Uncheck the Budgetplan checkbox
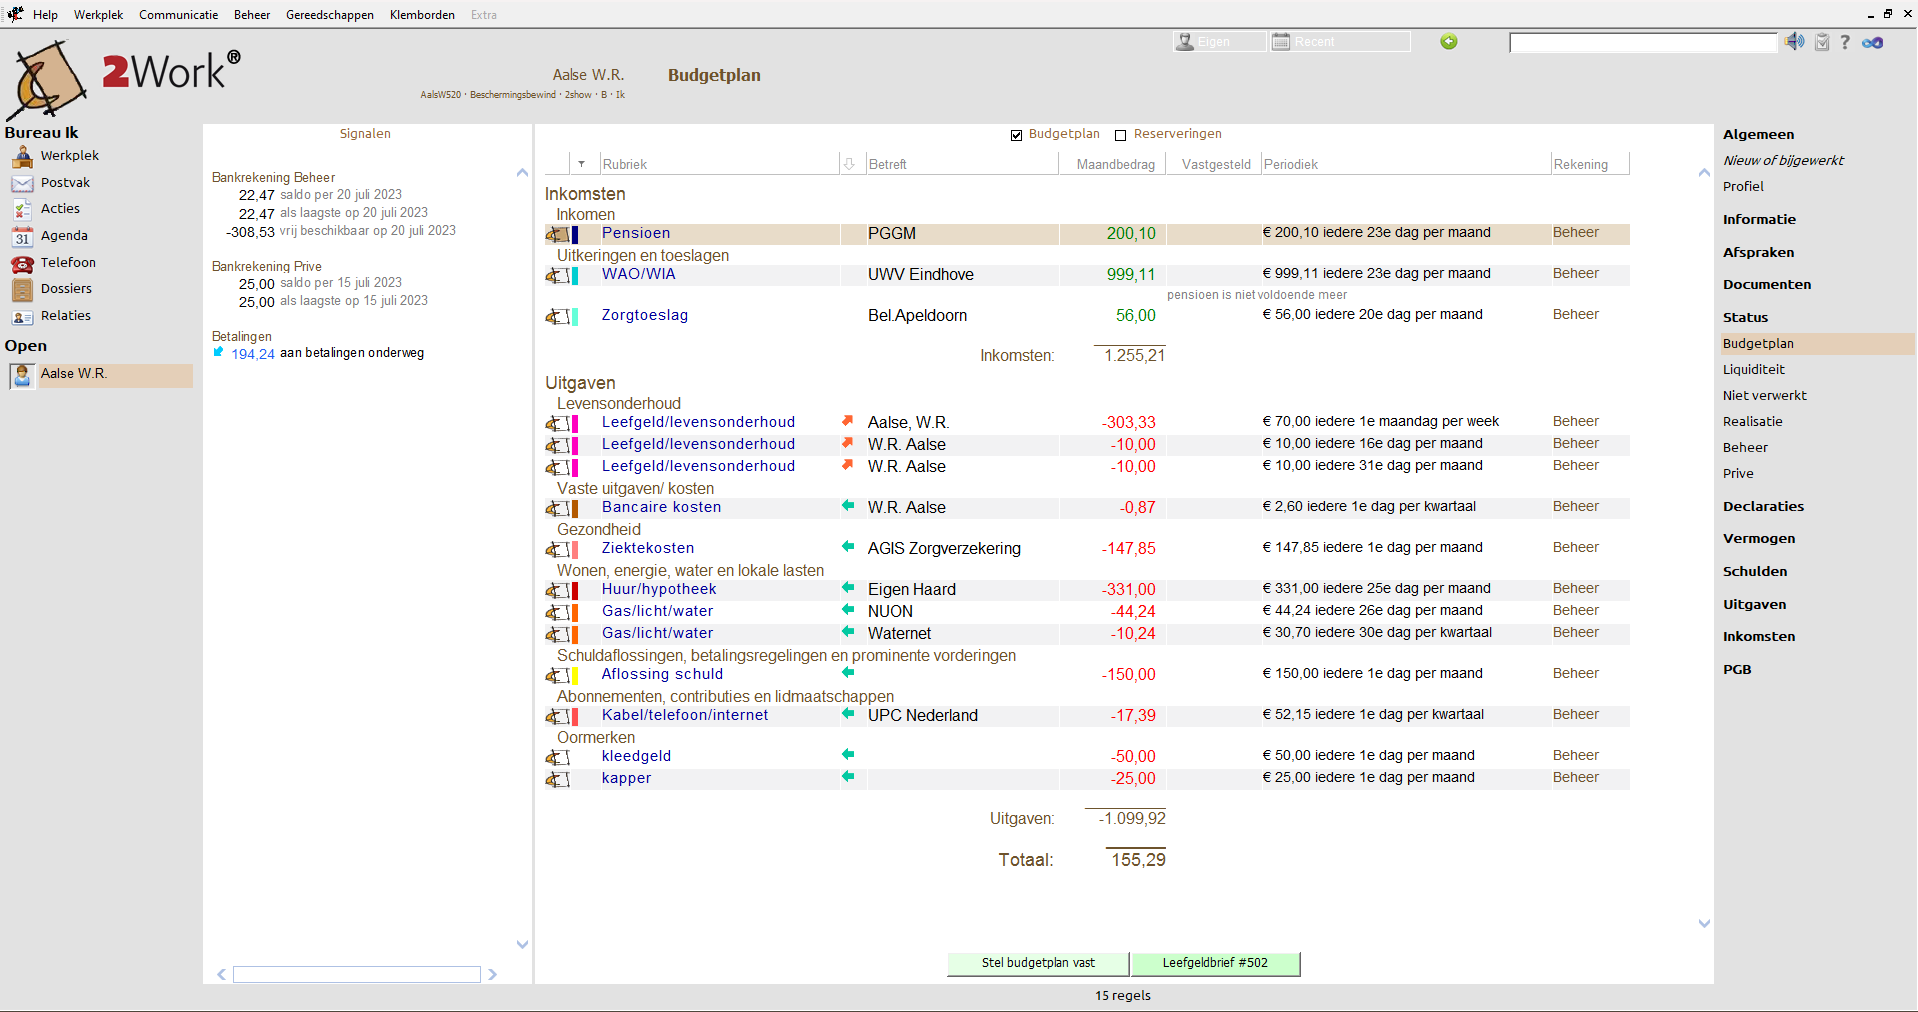Viewport: 1918px width, 1012px height. coord(1016,135)
